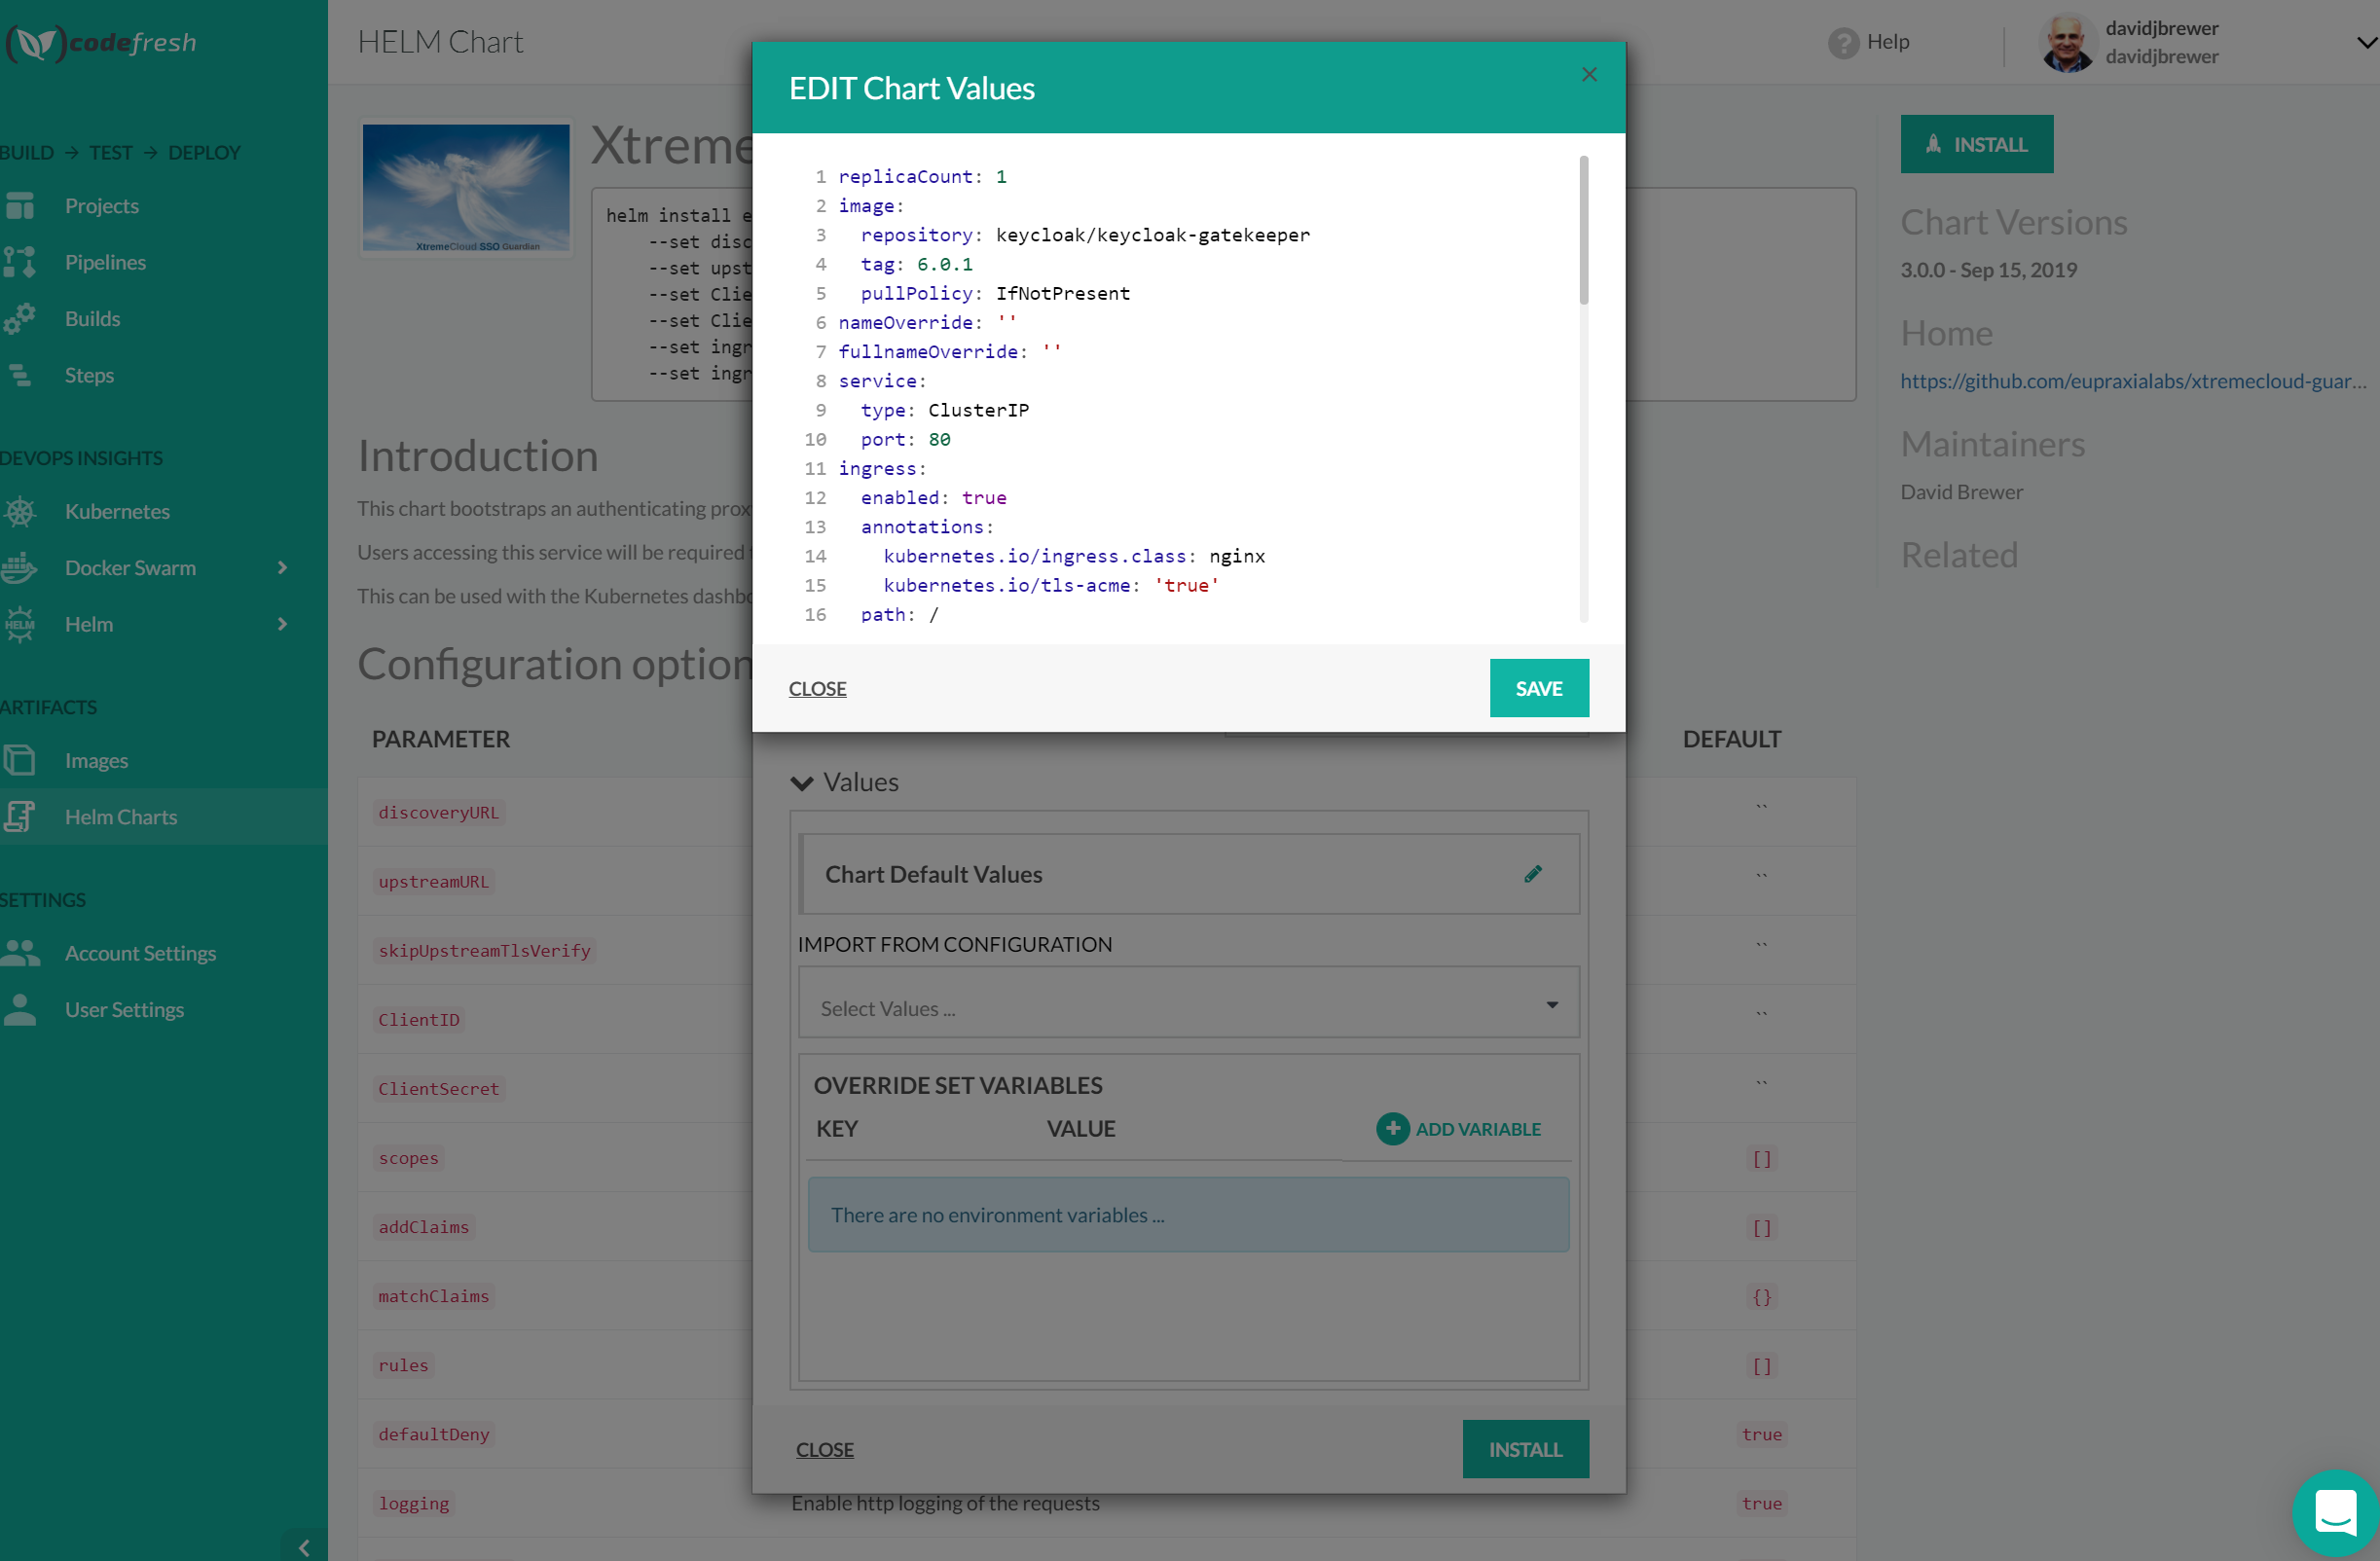Viewport: 2380px width, 1561px height.
Task: Click the skipUpstreamTlsVerify parameter
Action: click(484, 950)
